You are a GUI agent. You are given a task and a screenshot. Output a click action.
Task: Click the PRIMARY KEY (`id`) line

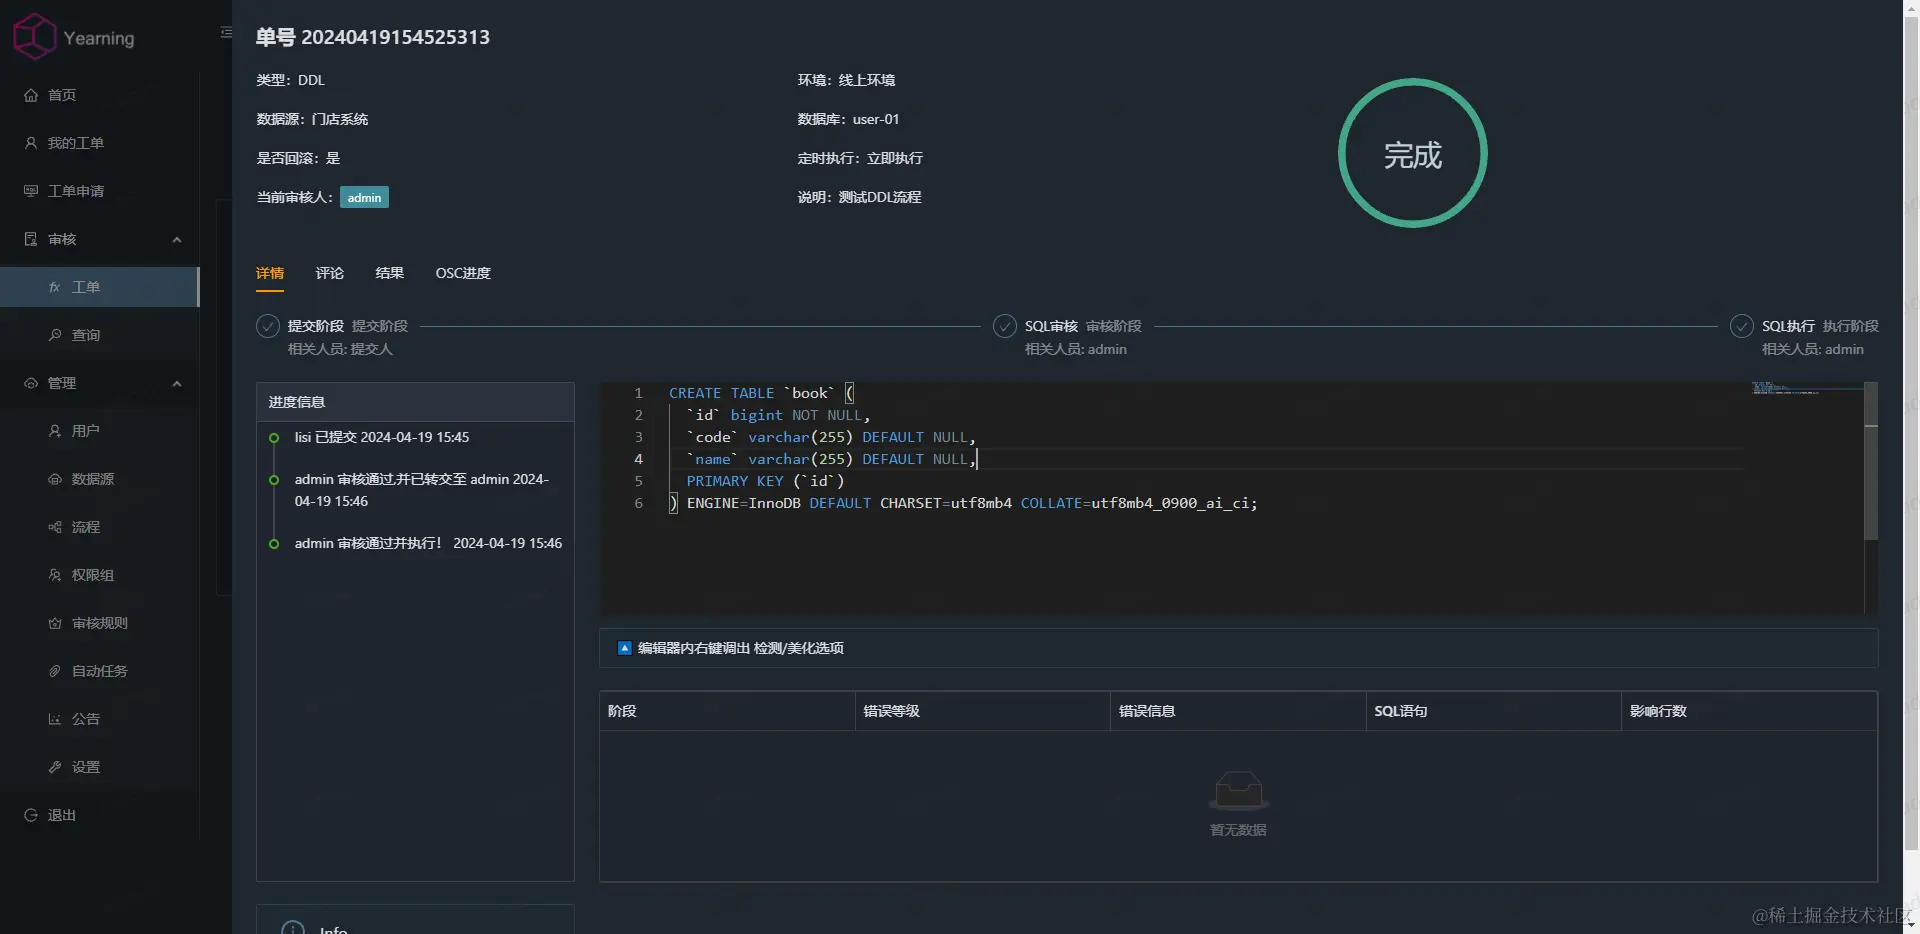pyautogui.click(x=765, y=481)
